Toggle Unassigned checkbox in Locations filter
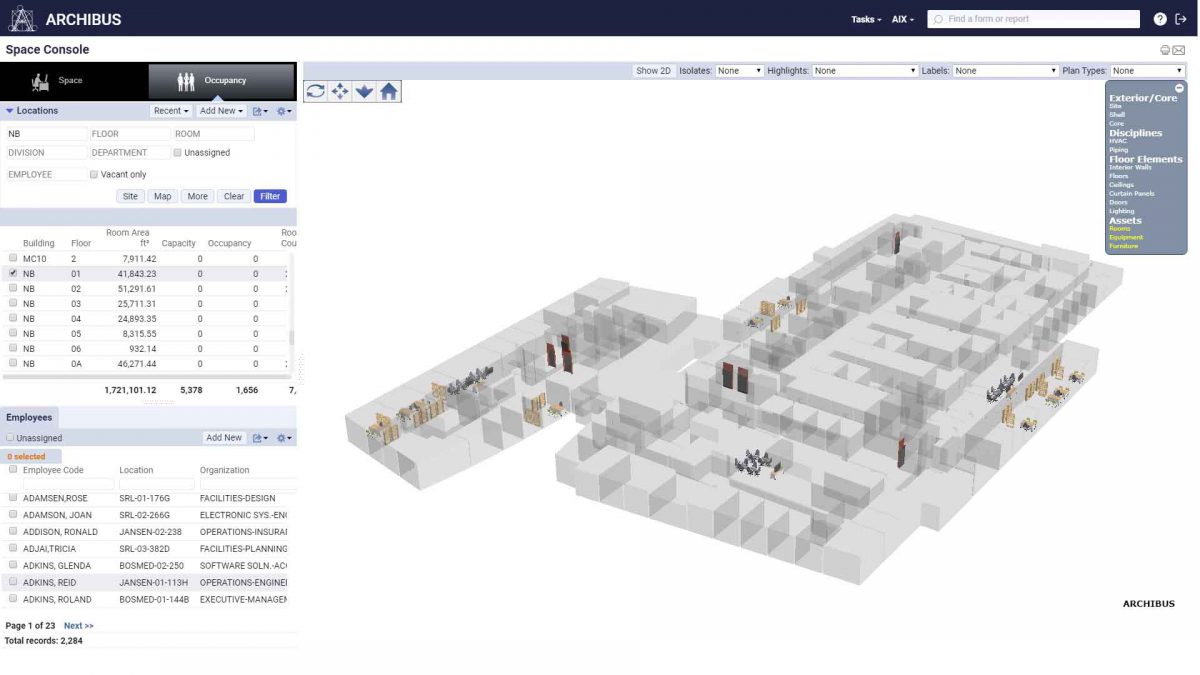 click(x=177, y=153)
